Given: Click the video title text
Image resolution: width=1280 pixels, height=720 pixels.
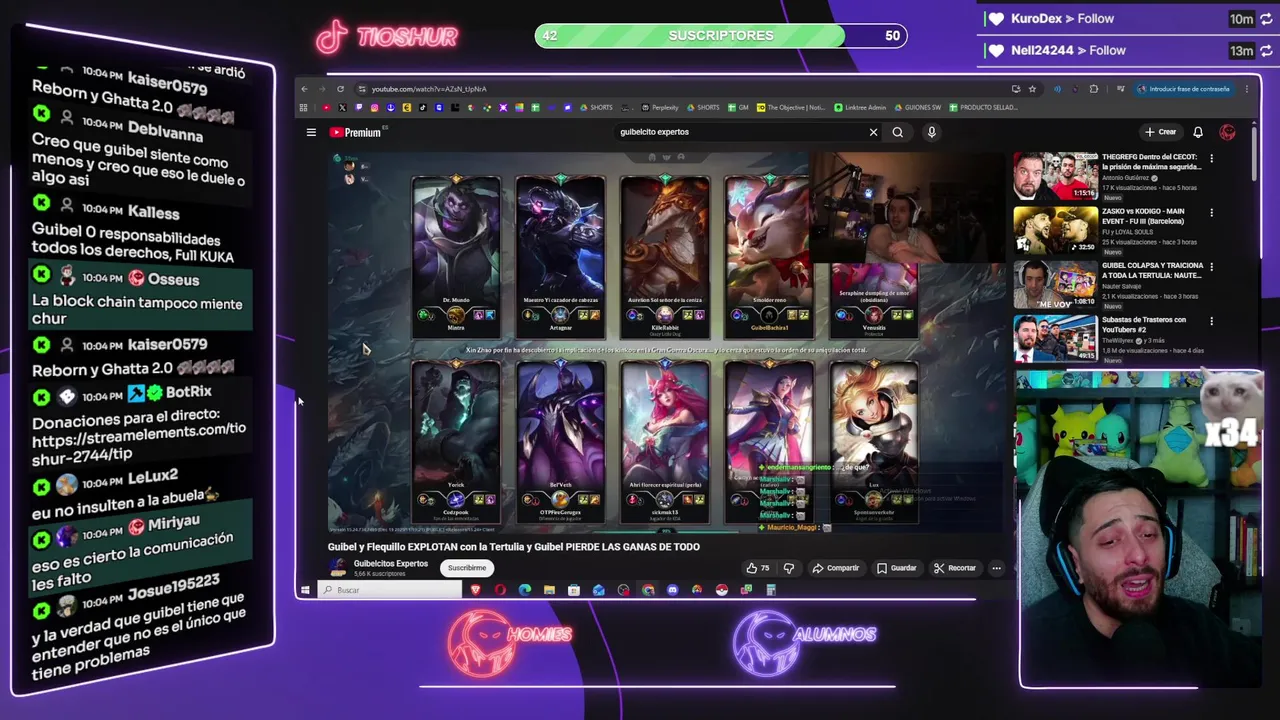Looking at the screenshot, I should pyautogui.click(x=514, y=547).
